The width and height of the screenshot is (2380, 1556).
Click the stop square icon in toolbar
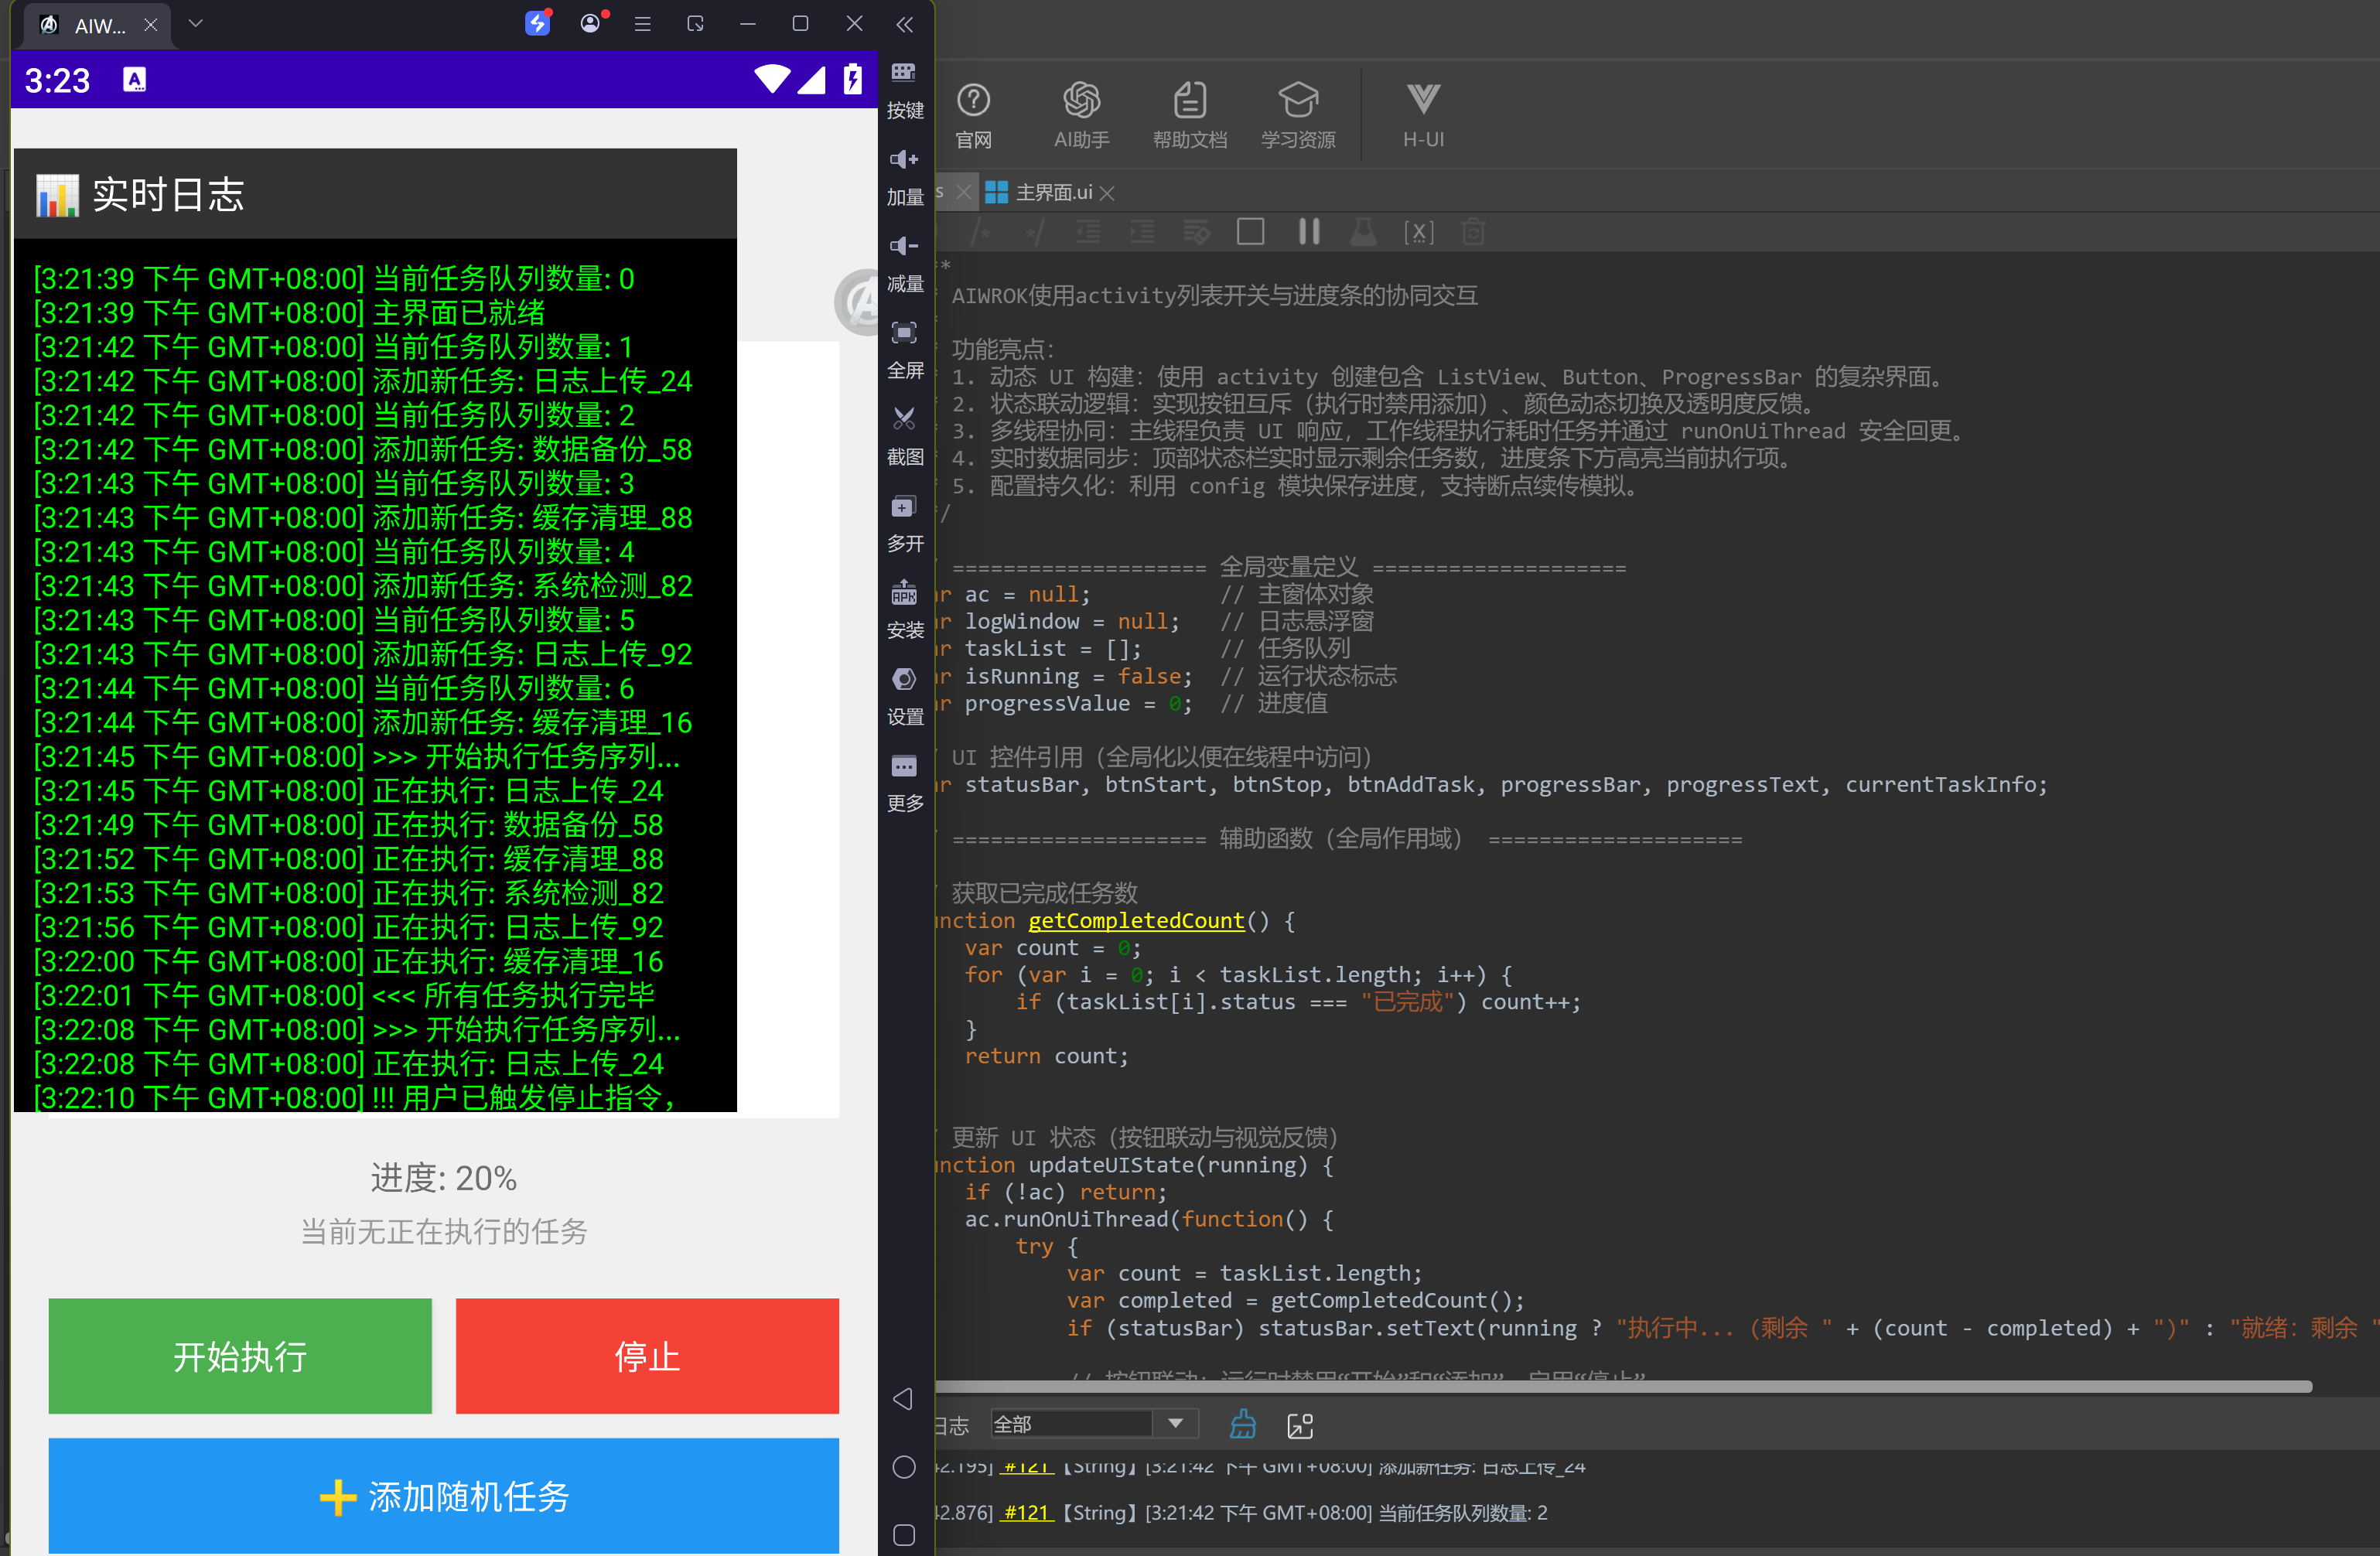point(1250,232)
